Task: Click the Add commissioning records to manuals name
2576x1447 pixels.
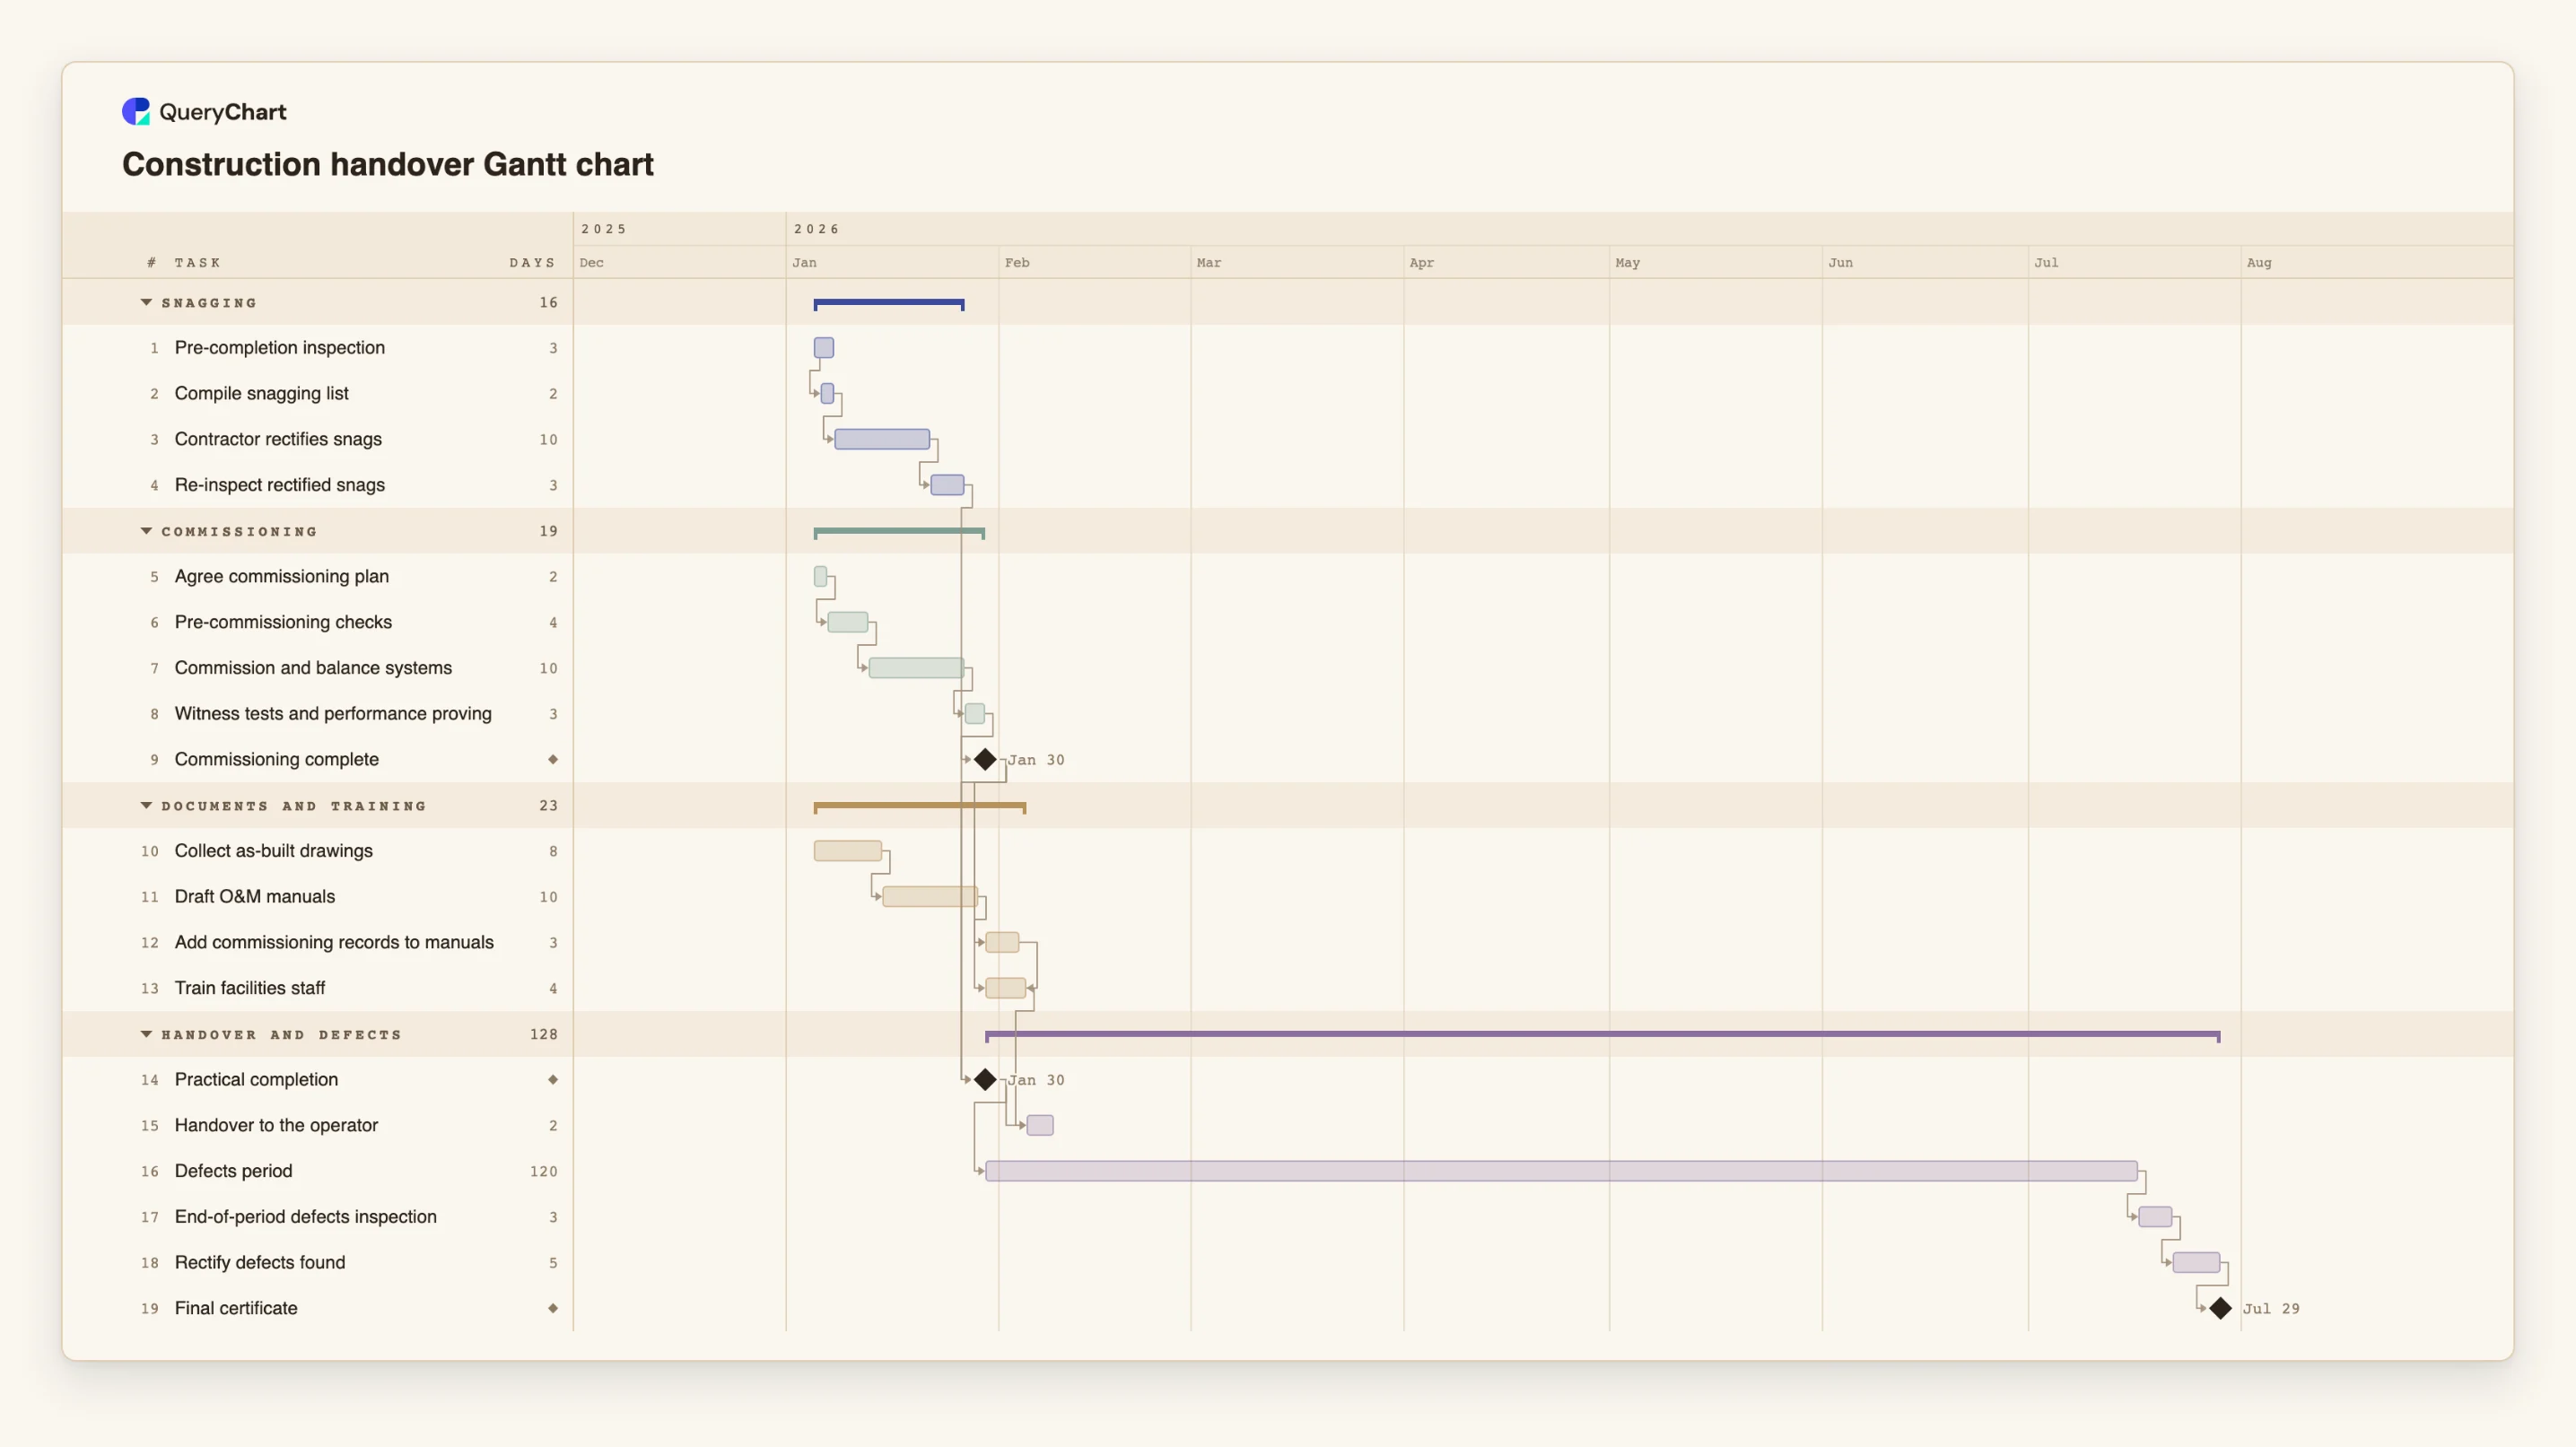Action: coord(334,942)
